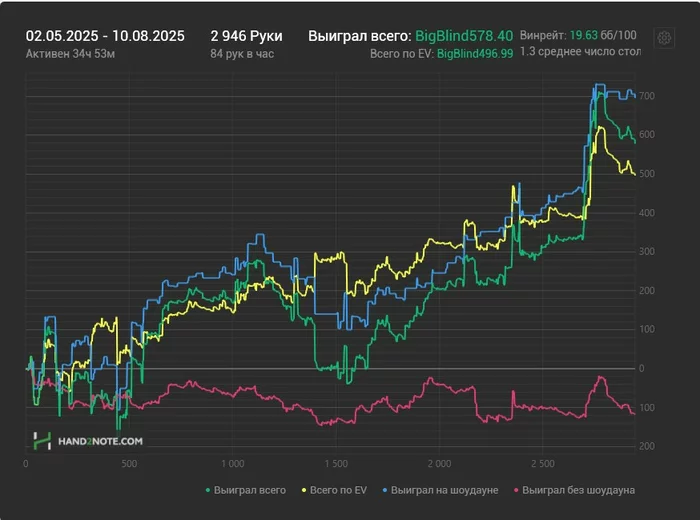
Task: Click the y-axis label '500'
Action: coord(647,174)
